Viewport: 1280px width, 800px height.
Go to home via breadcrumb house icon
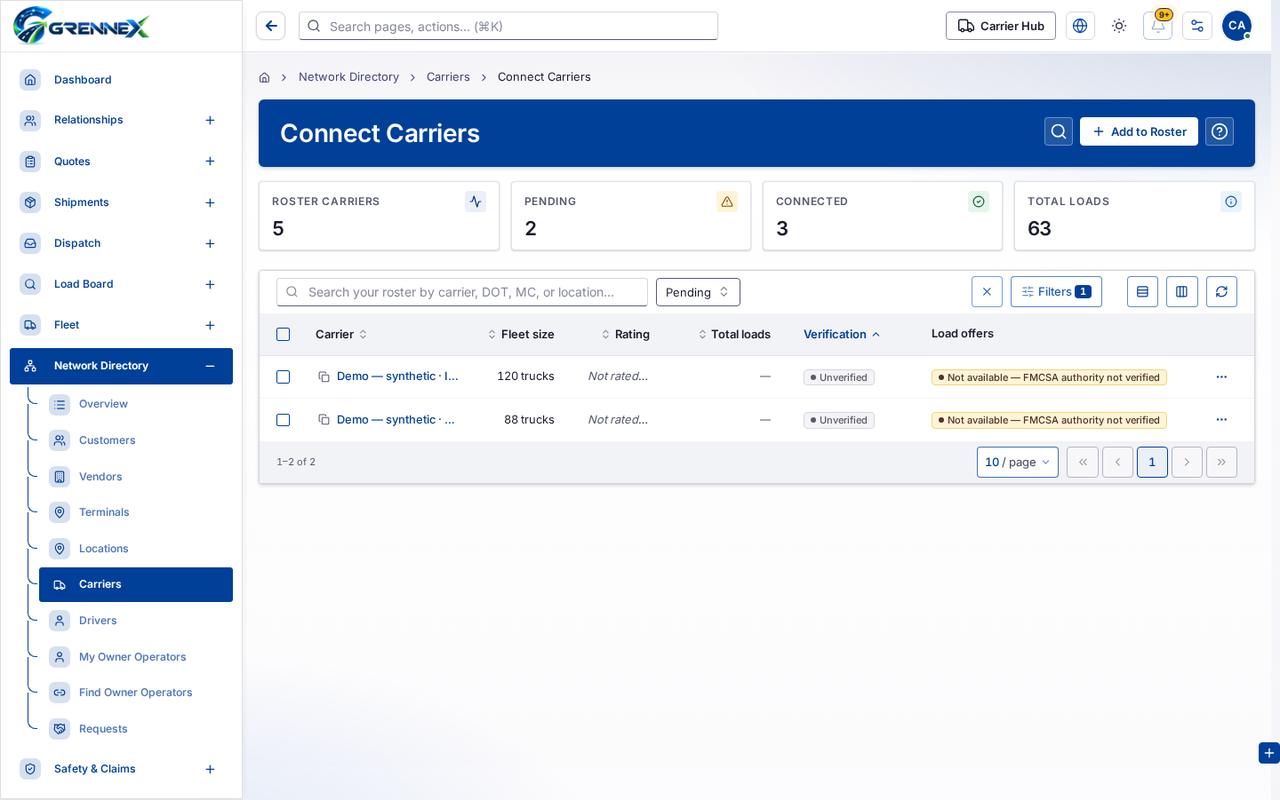[264, 77]
